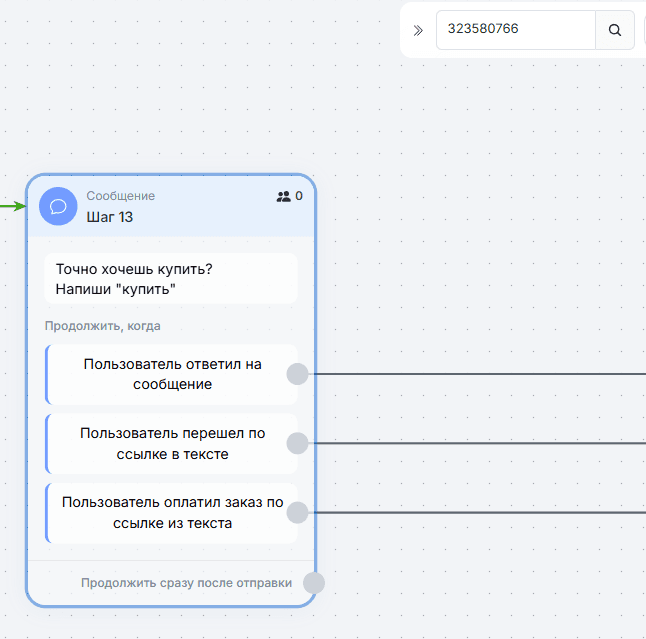Select condition 'Пользователь перешел по ссылке в тексте'
This screenshot has width=646, height=639.
(171, 444)
